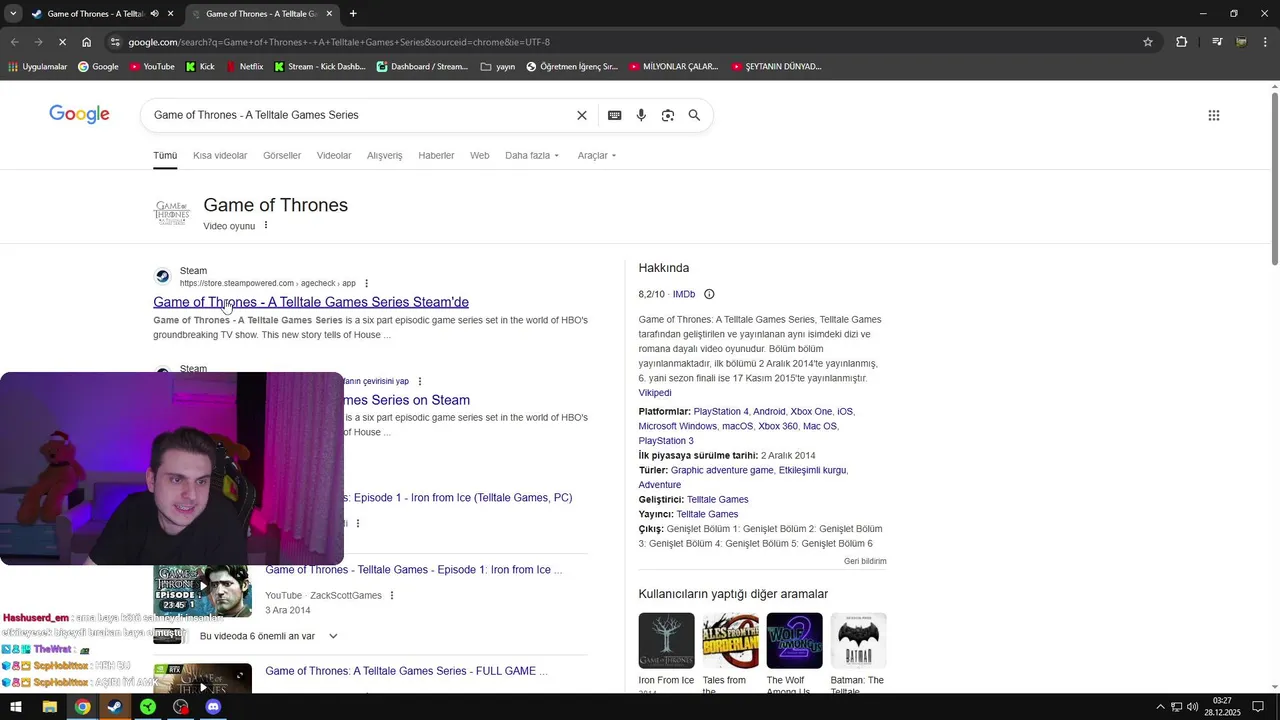Open the Chrome extensions menu

click(x=1182, y=42)
